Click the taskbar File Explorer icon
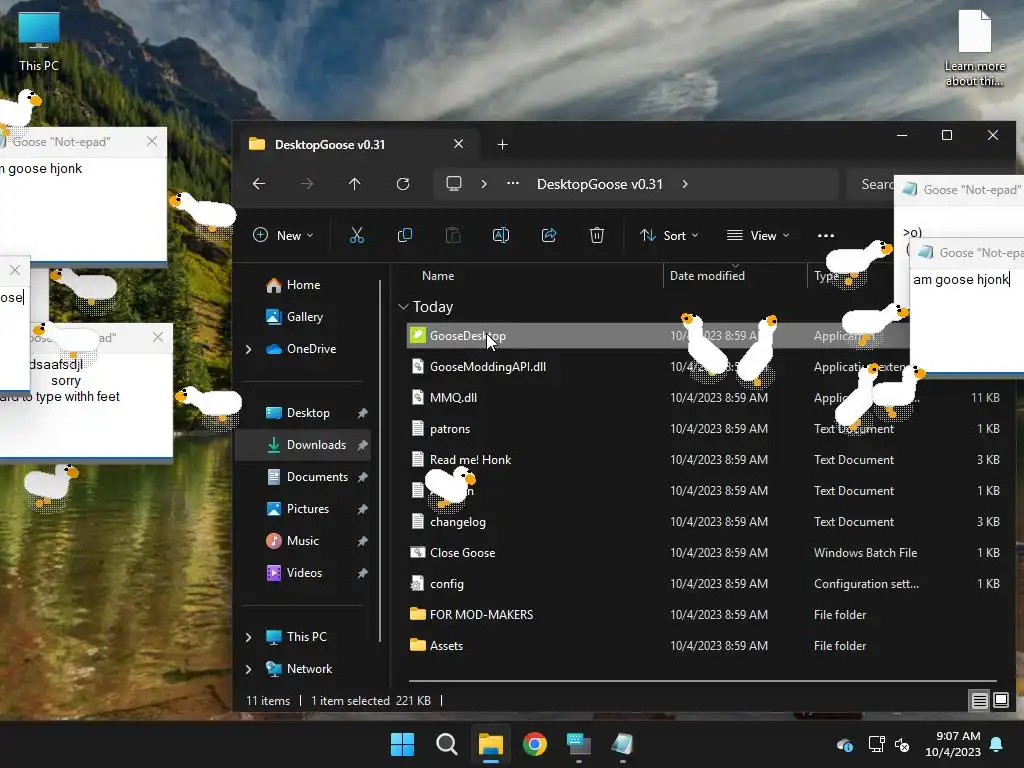The width and height of the screenshot is (1024, 768). point(490,744)
